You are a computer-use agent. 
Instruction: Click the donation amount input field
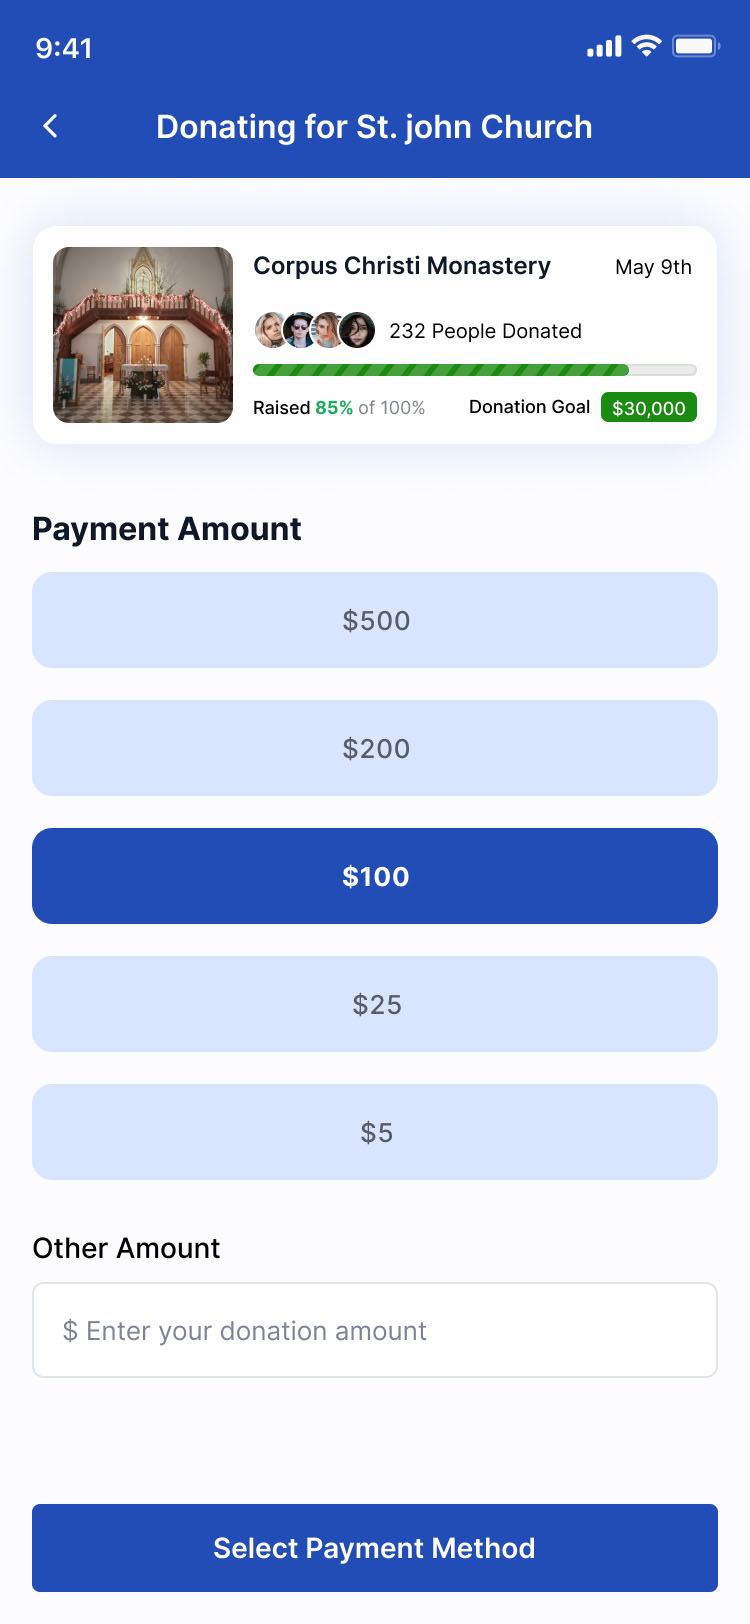click(x=375, y=1330)
